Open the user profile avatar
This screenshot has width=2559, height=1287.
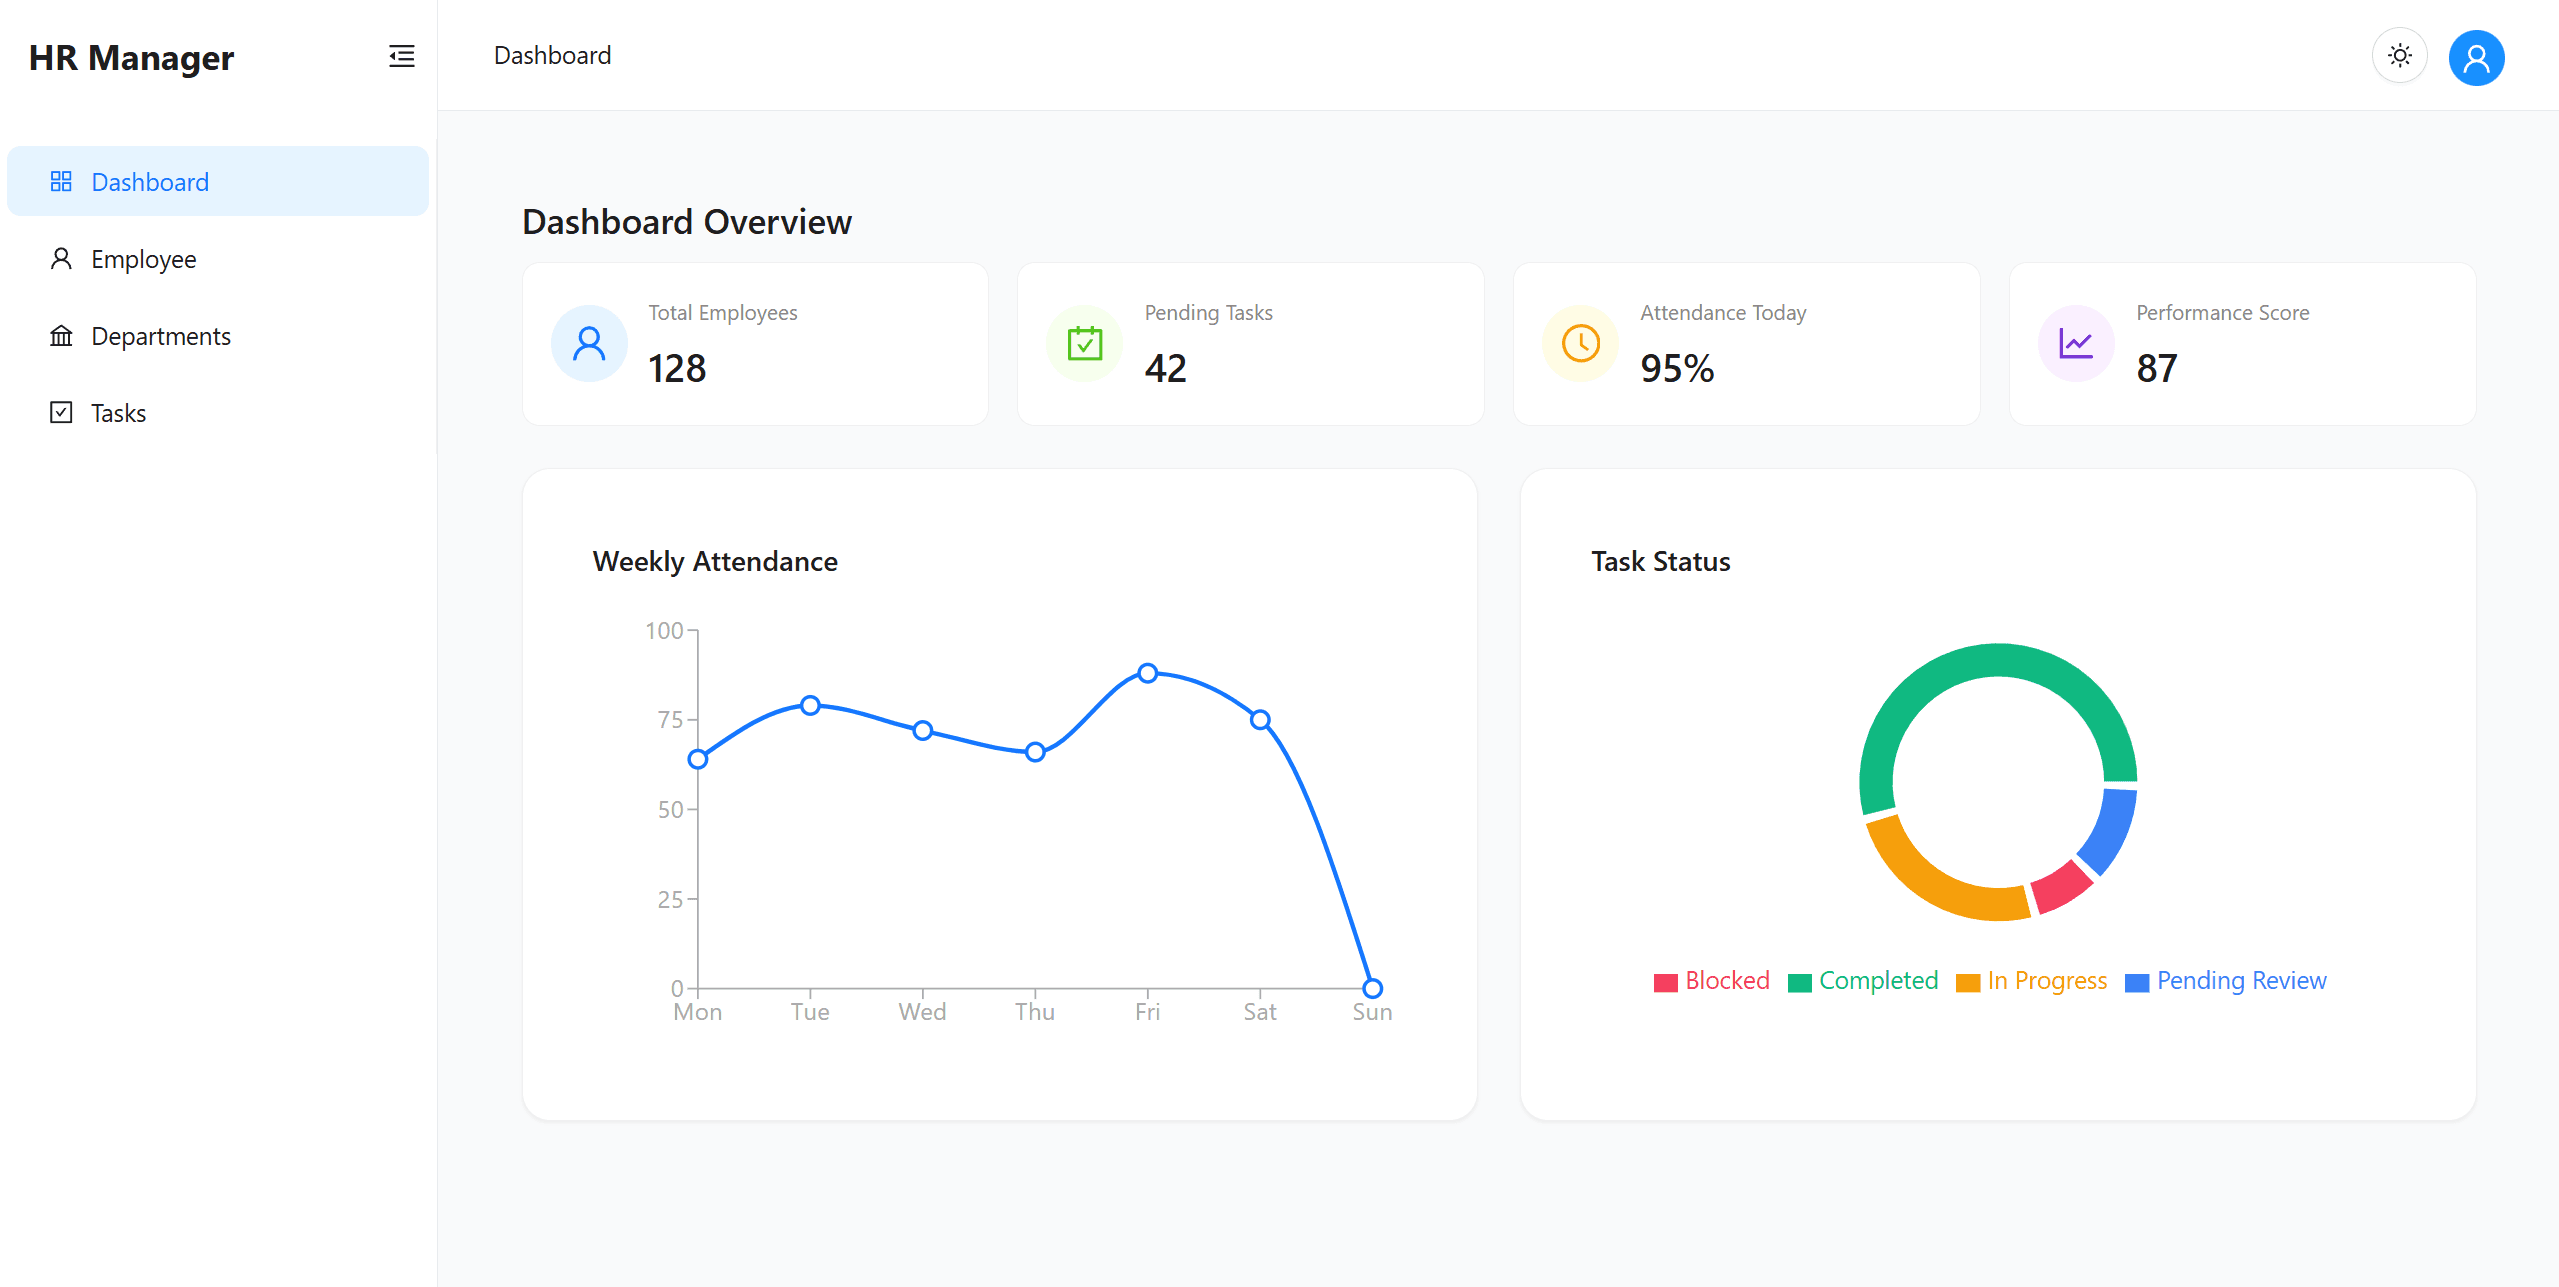[2475, 58]
